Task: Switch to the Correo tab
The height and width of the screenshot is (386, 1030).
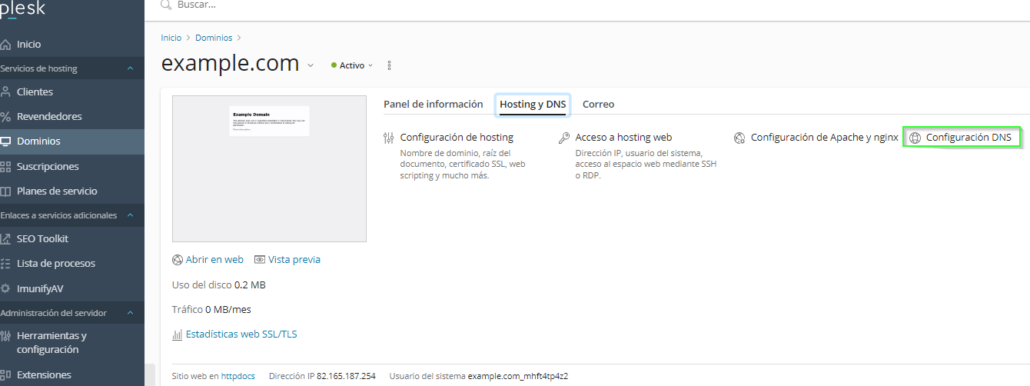Action: pyautogui.click(x=598, y=104)
